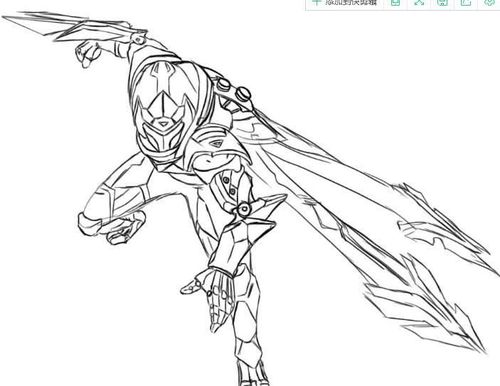Click the save icon next to 添加到快剪辑
Image resolution: width=500 pixels, height=386 pixels.
395,3
